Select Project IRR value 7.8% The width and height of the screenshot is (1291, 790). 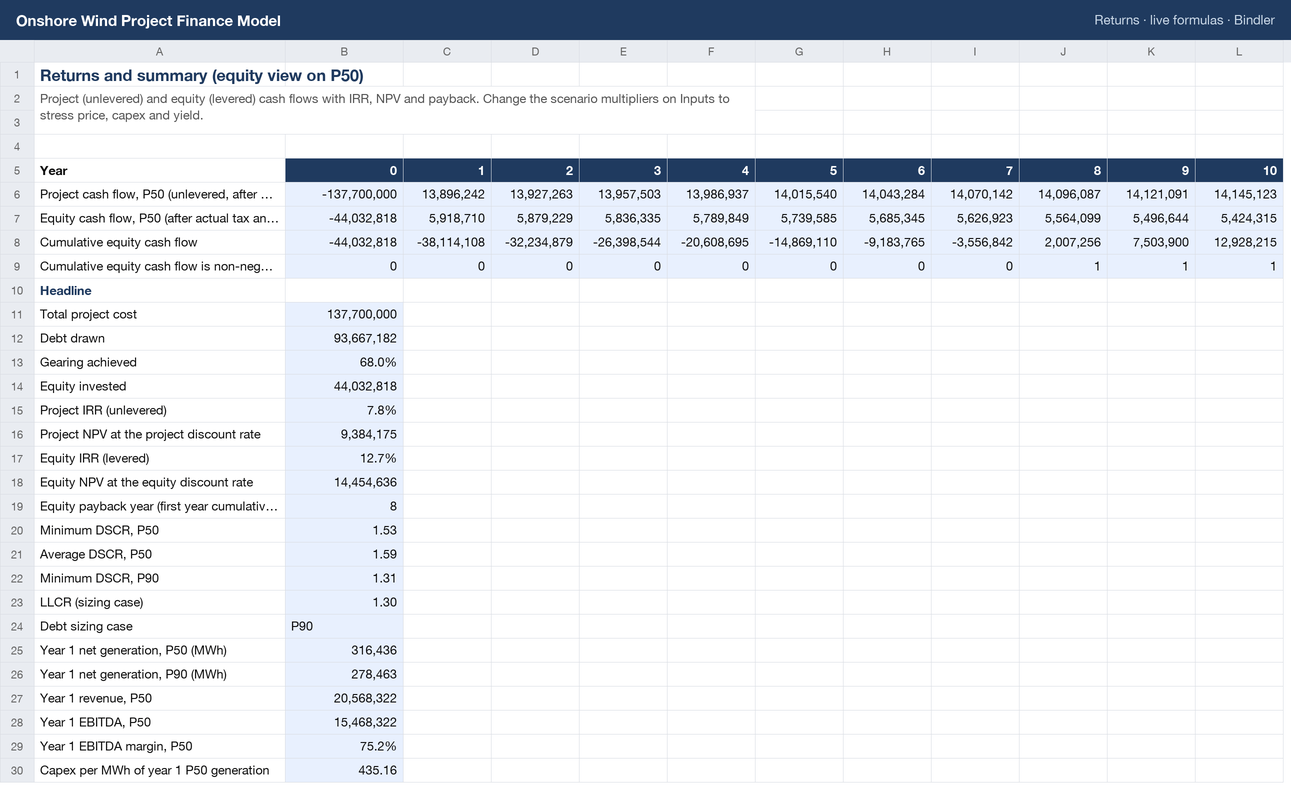[x=344, y=410]
